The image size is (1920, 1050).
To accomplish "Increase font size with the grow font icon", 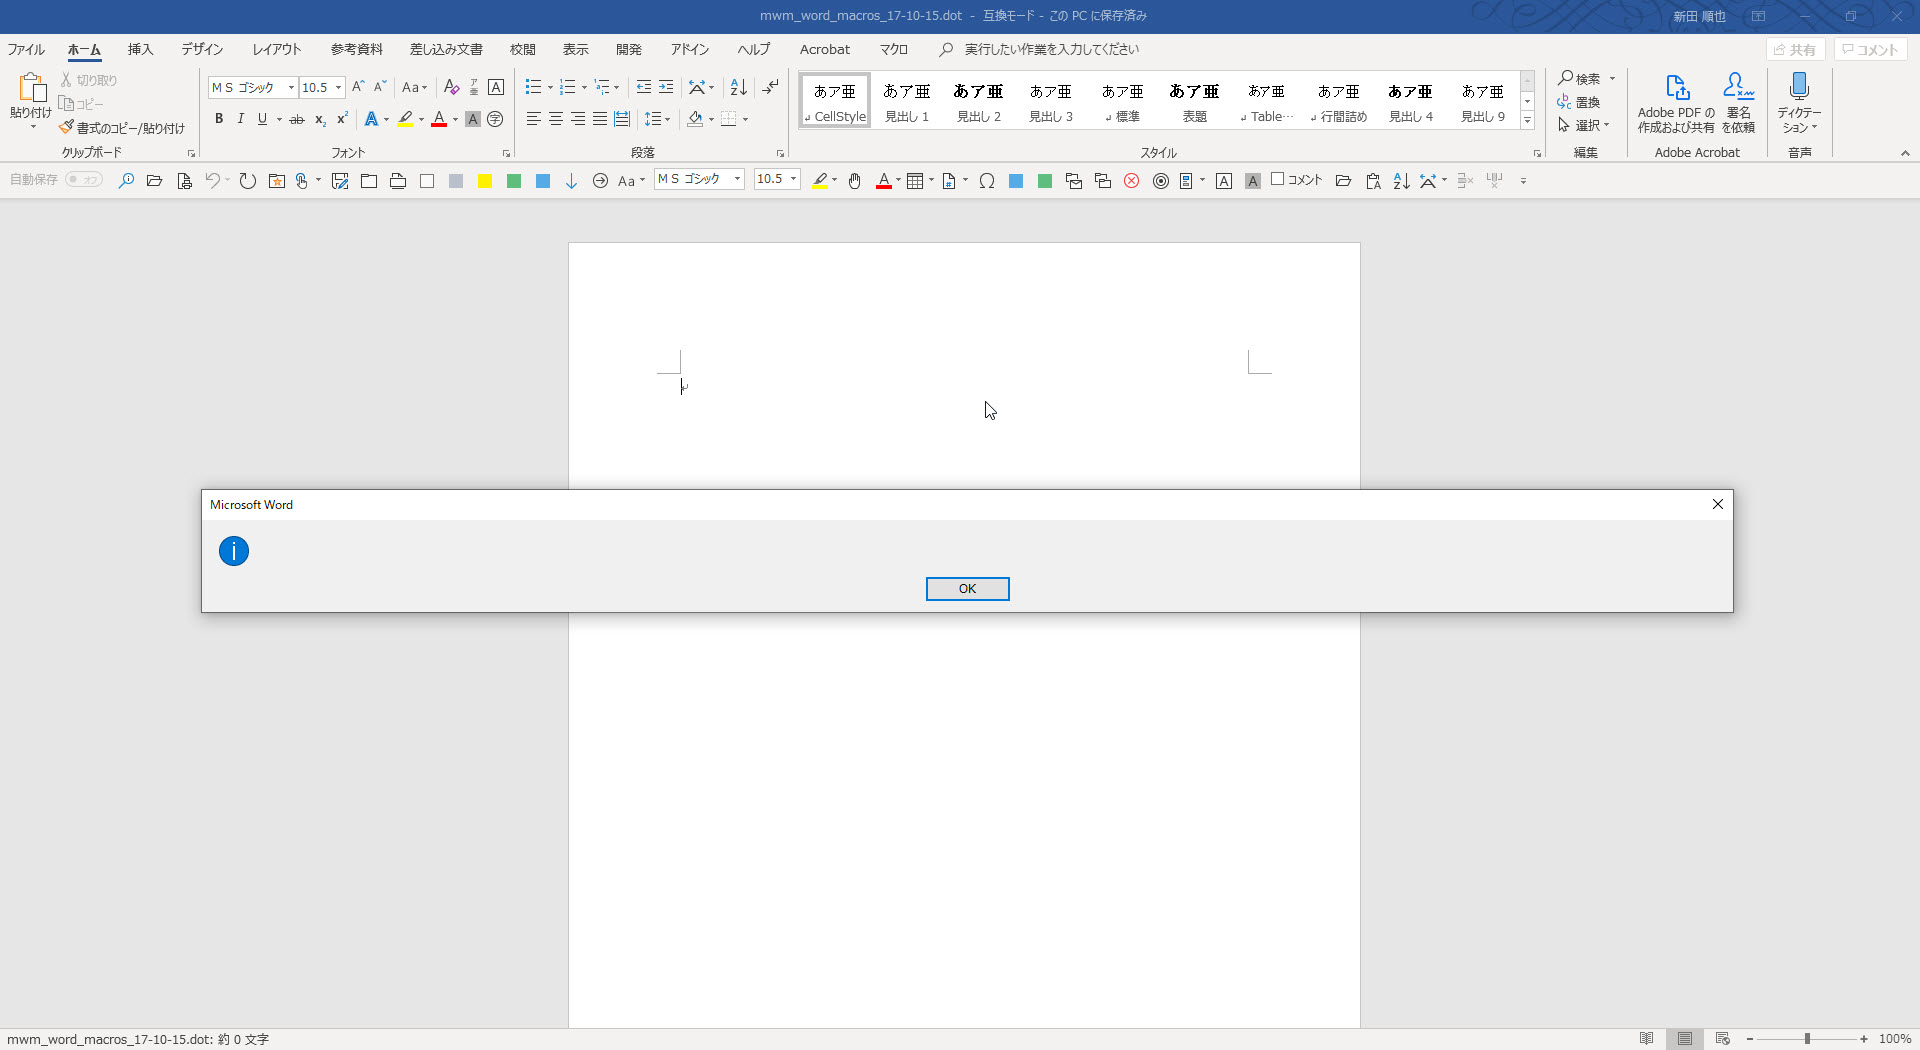I will tap(358, 87).
